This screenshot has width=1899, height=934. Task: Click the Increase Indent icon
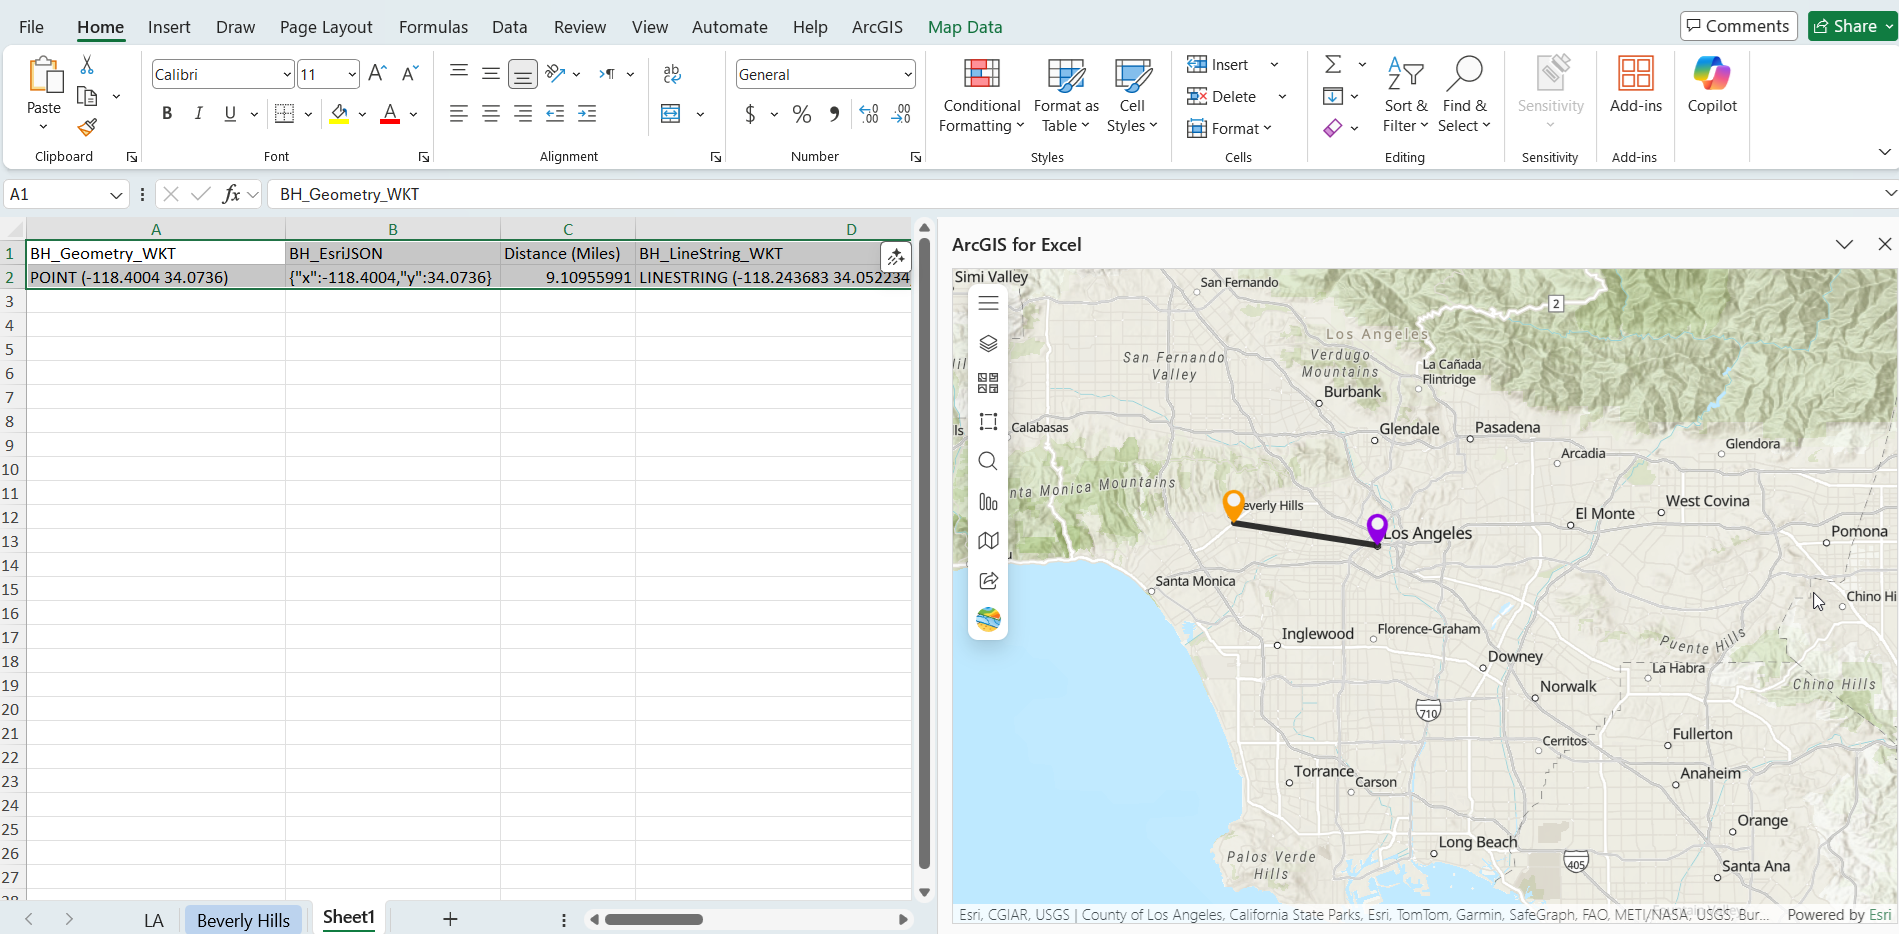click(x=587, y=114)
